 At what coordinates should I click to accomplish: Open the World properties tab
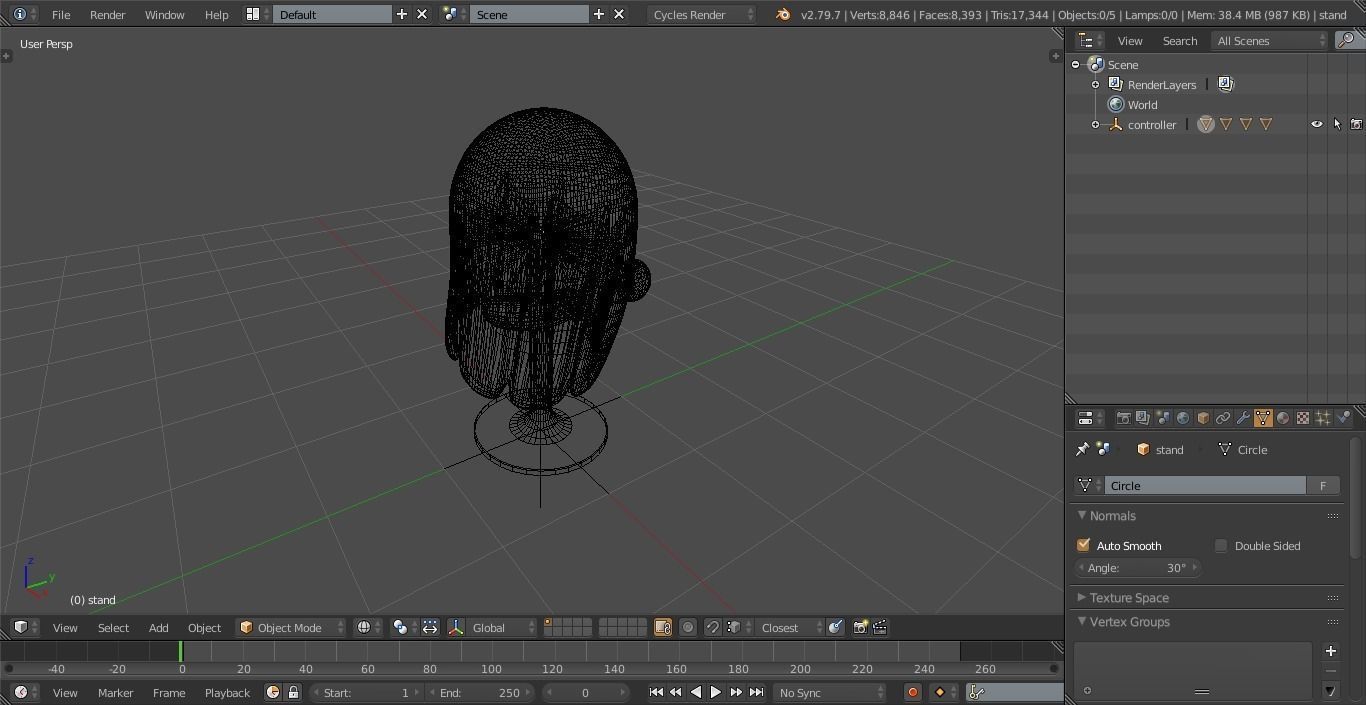pos(1183,418)
